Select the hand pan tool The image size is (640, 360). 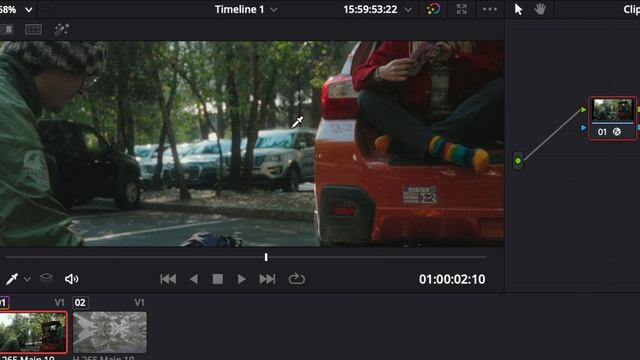pyautogui.click(x=540, y=9)
